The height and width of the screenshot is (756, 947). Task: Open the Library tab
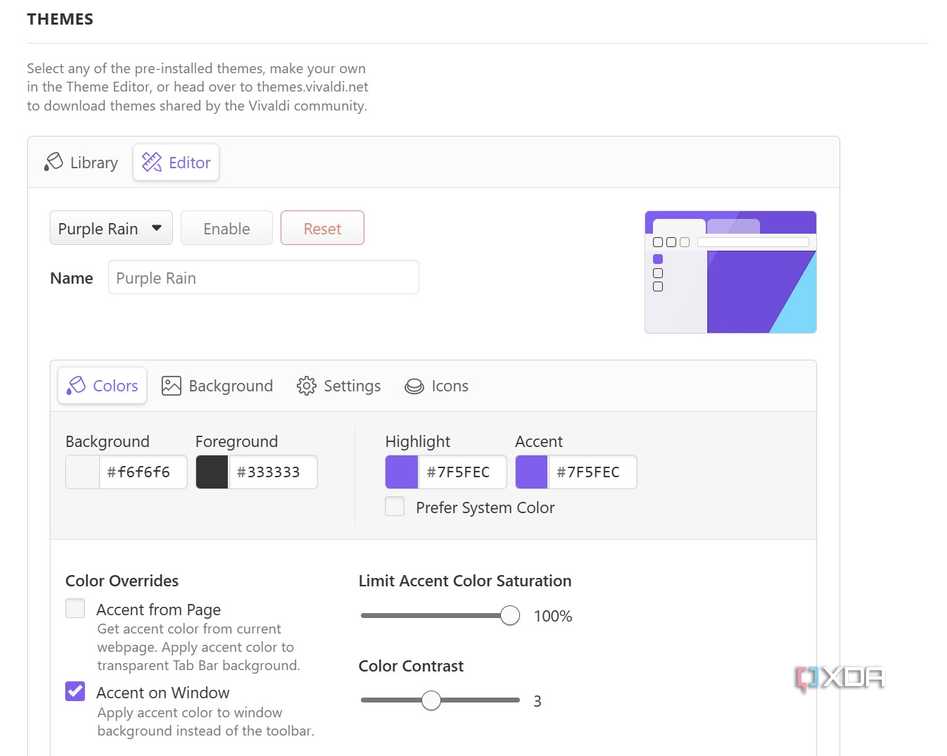tap(81, 162)
